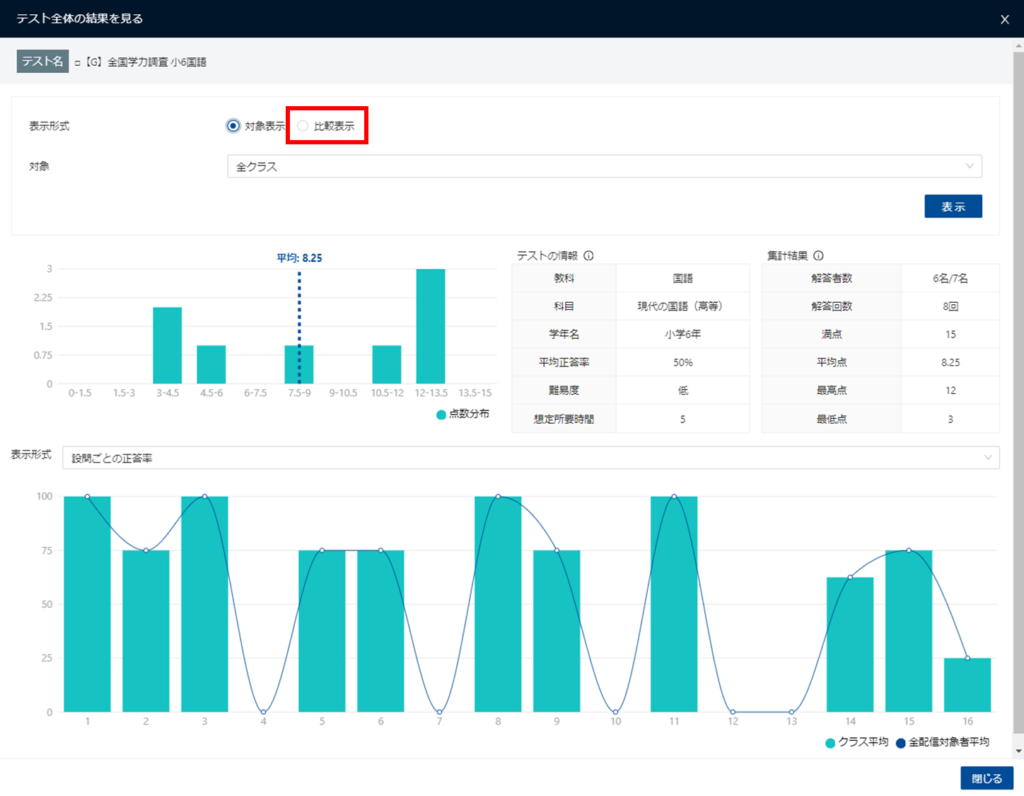Select the 対象表示 radio button
Image resolution: width=1024 pixels, height=796 pixels.
233,126
